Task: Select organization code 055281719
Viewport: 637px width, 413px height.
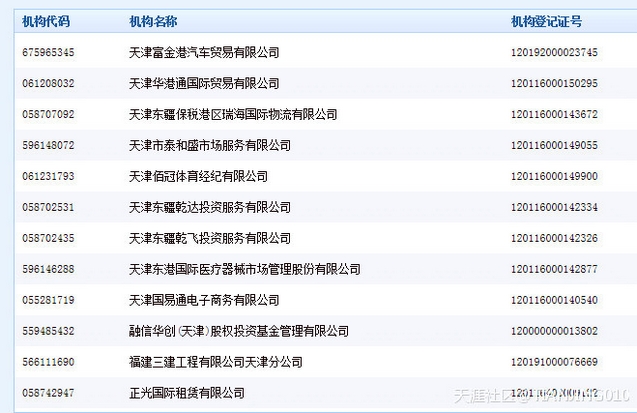Action: click(48, 300)
